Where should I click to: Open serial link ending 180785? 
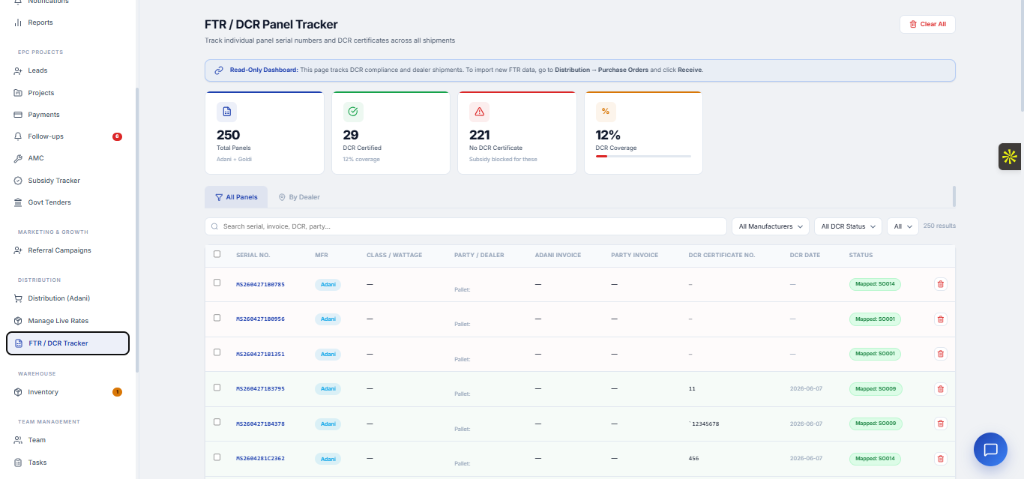tap(261, 284)
